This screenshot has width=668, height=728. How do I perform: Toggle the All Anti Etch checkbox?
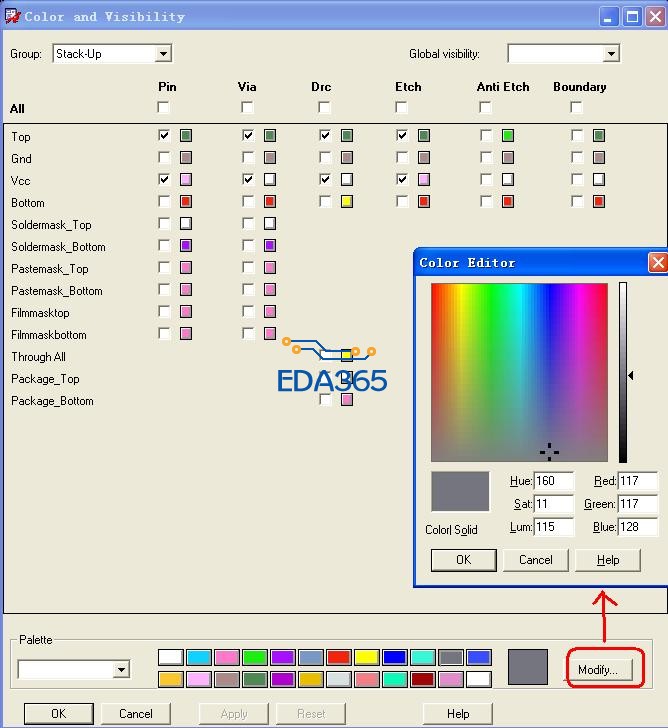[x=485, y=108]
